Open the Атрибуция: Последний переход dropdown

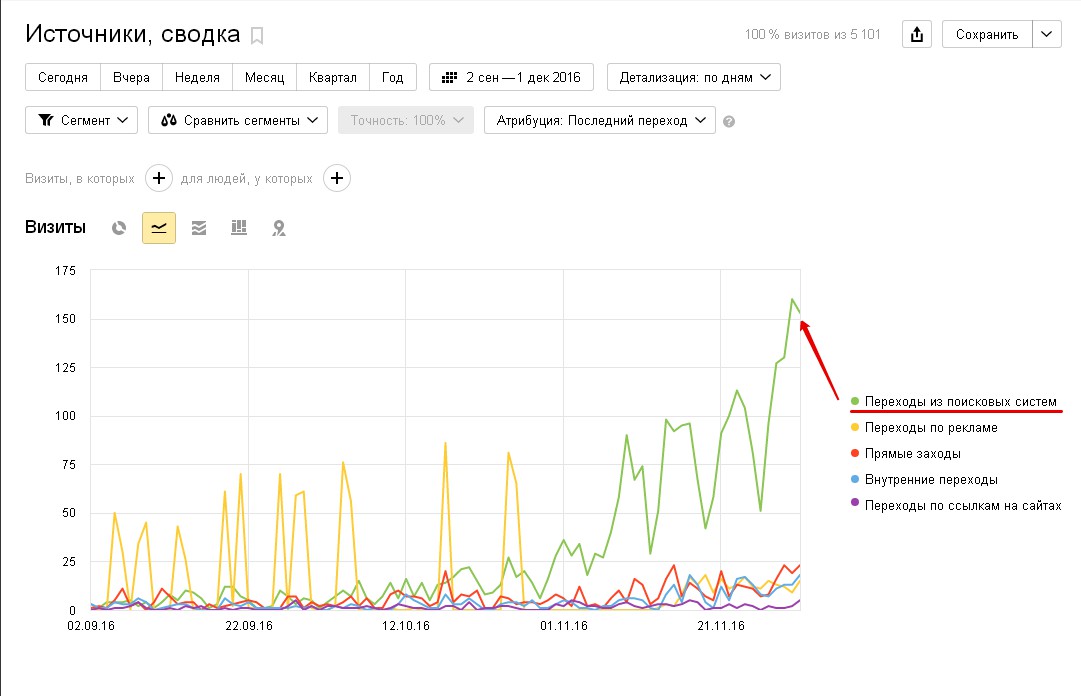(x=600, y=120)
